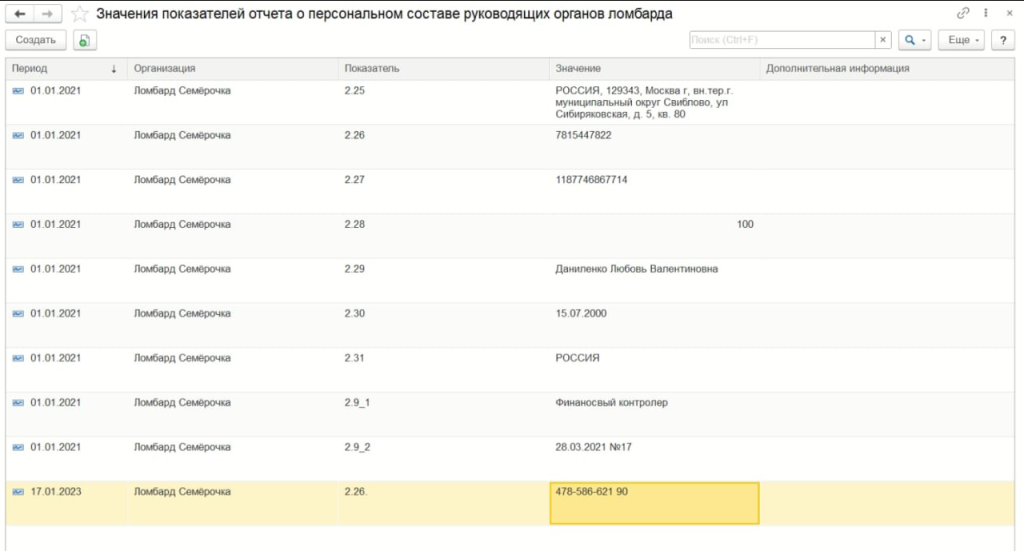Click the record icon of the 17.01.2023 row
The height and width of the screenshot is (551, 1024).
tap(17, 492)
